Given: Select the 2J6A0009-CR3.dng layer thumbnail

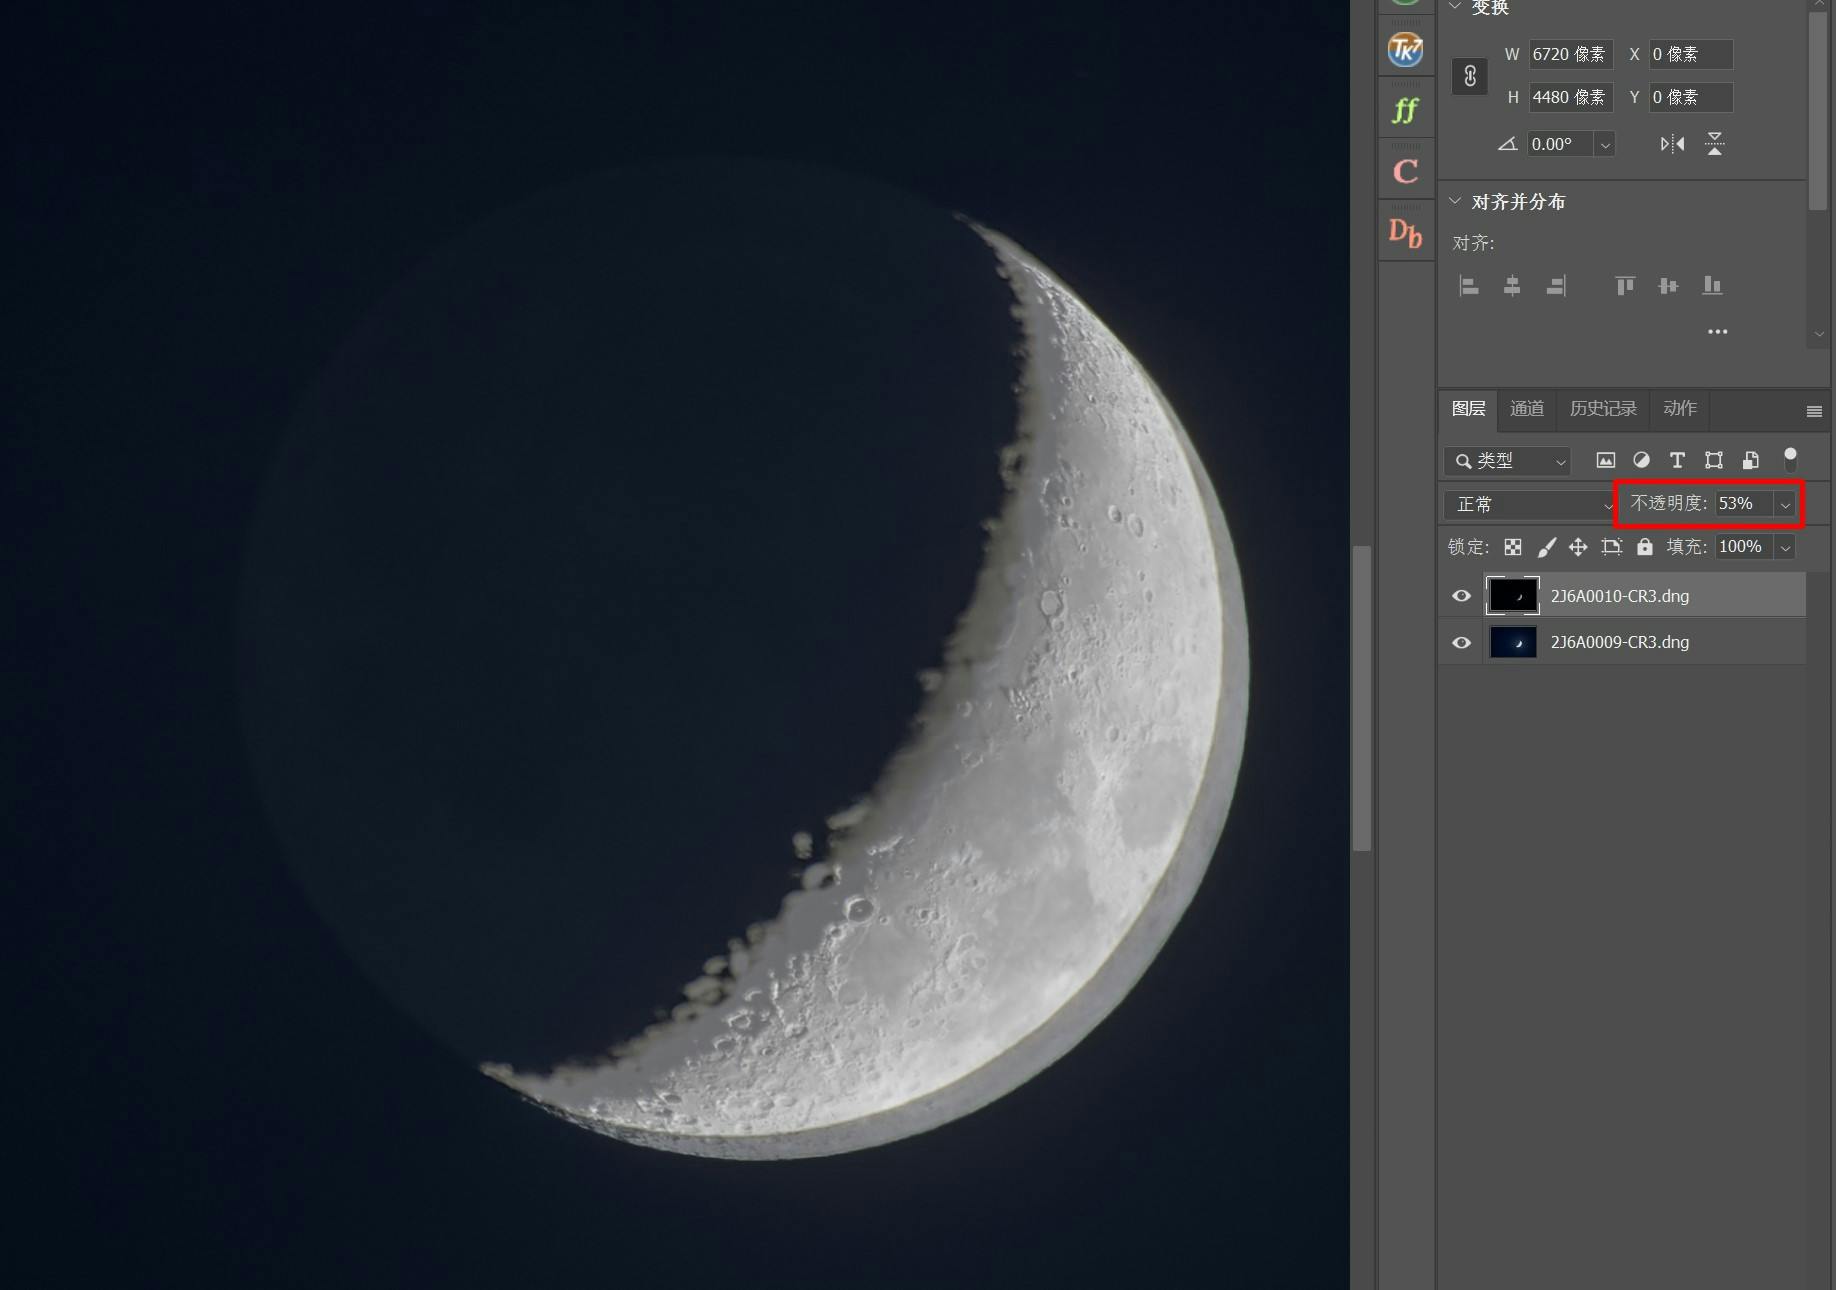Looking at the screenshot, I should 1512,642.
